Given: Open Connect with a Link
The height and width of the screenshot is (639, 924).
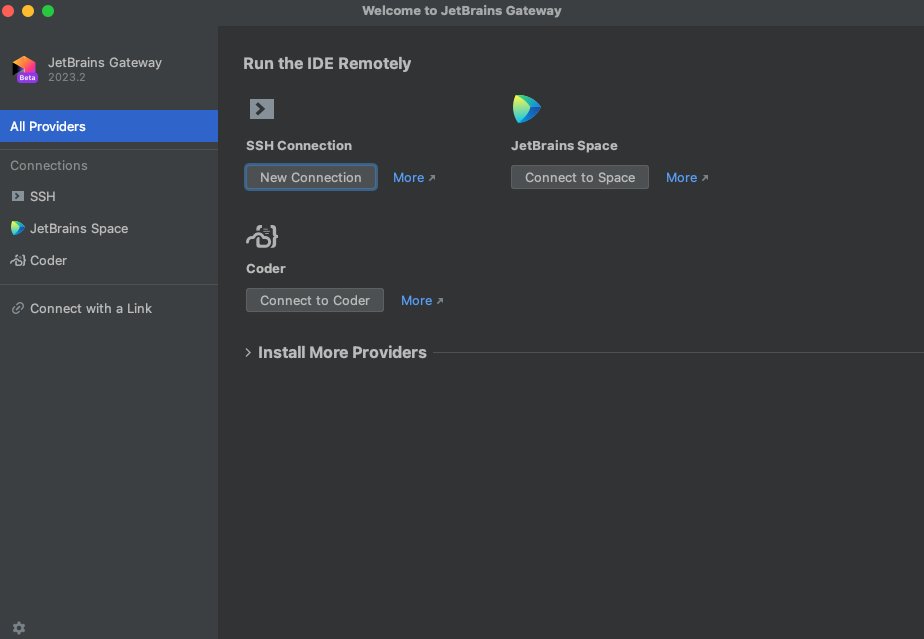Looking at the screenshot, I should click(89, 308).
